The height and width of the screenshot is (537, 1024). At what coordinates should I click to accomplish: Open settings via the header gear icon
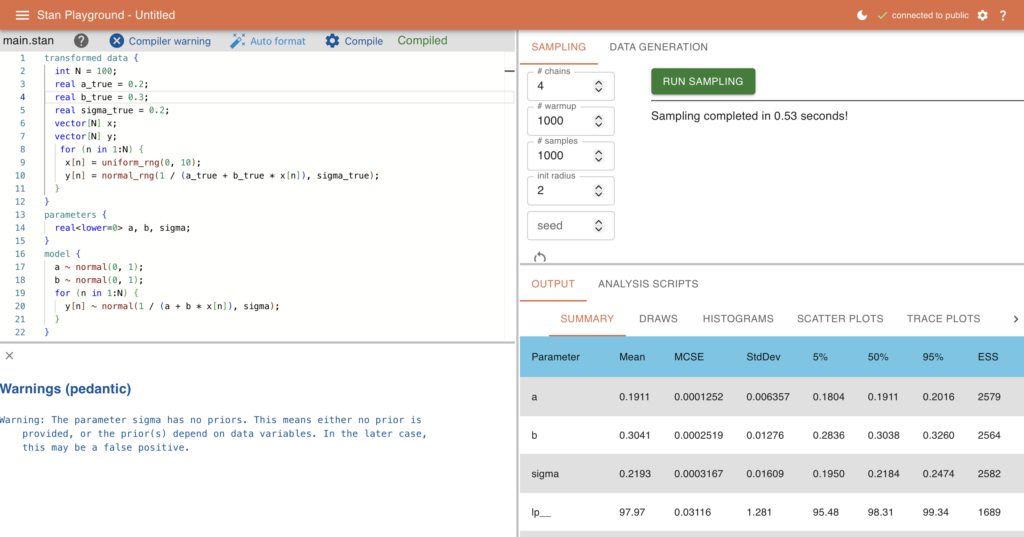click(x=982, y=15)
